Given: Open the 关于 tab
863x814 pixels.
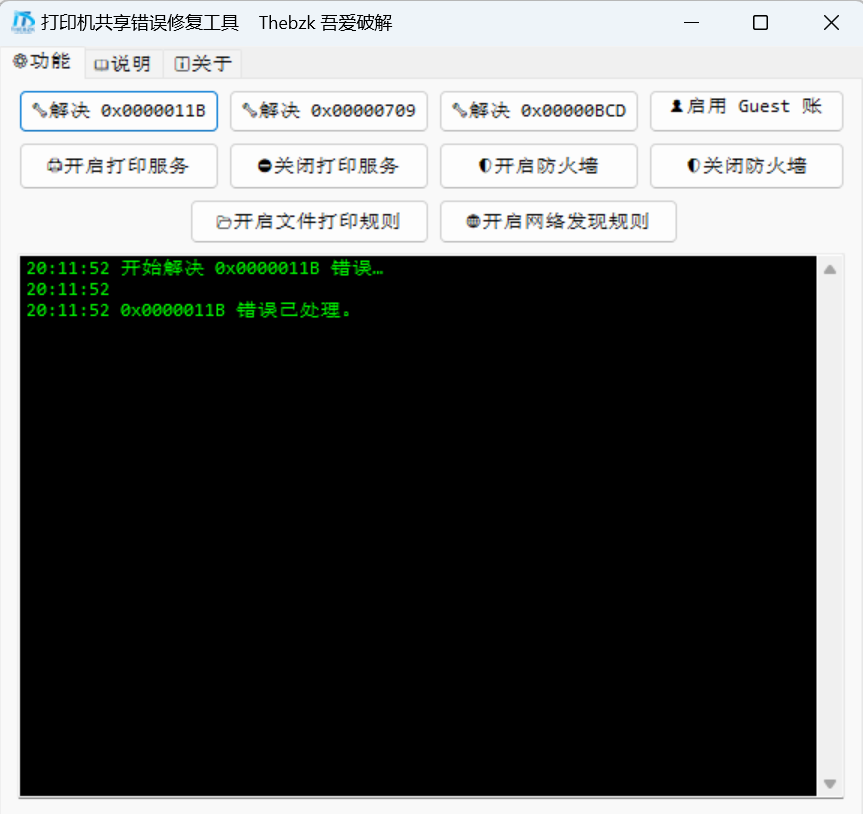Looking at the screenshot, I should tap(203, 64).
